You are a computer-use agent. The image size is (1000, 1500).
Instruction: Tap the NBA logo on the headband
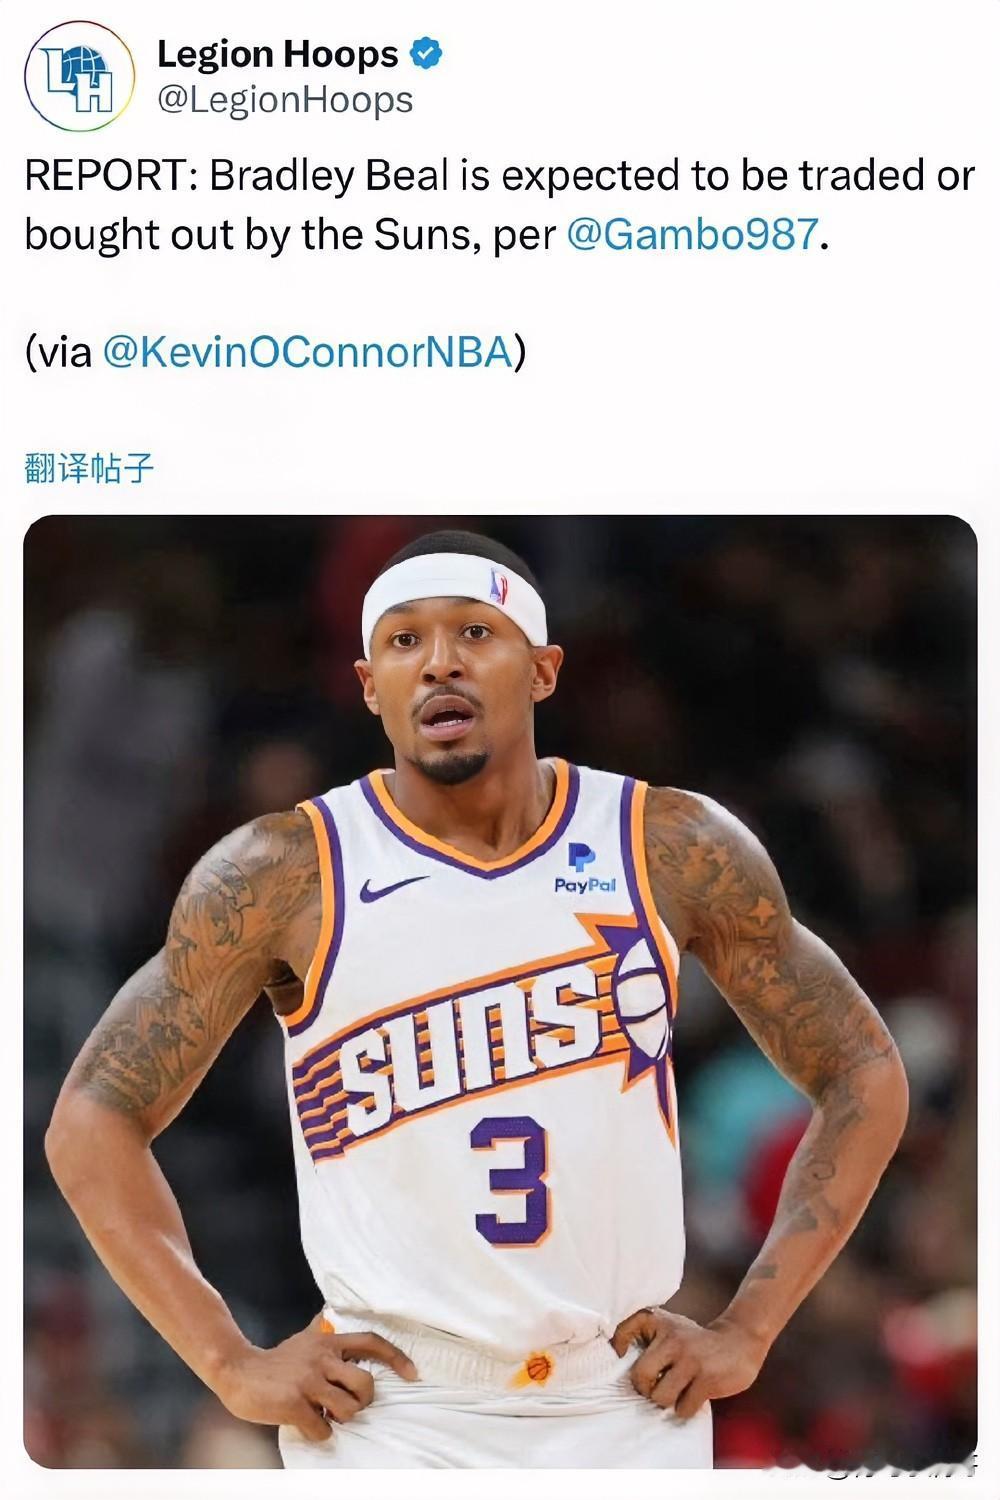(498, 587)
